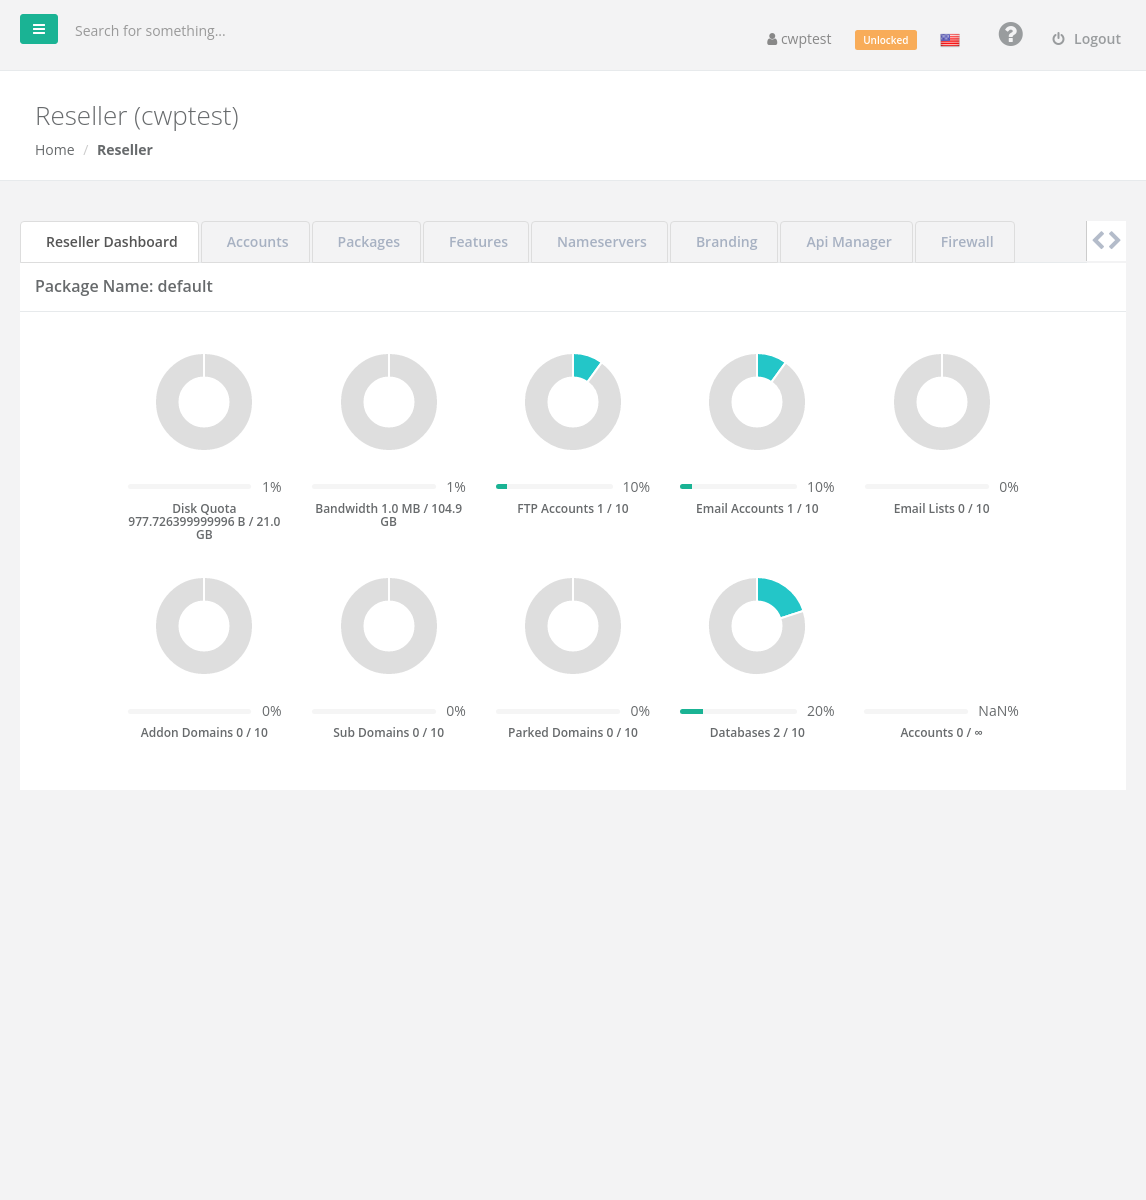The height and width of the screenshot is (1200, 1146).
Task: Go to Home breadcrumb link
Action: tap(54, 150)
